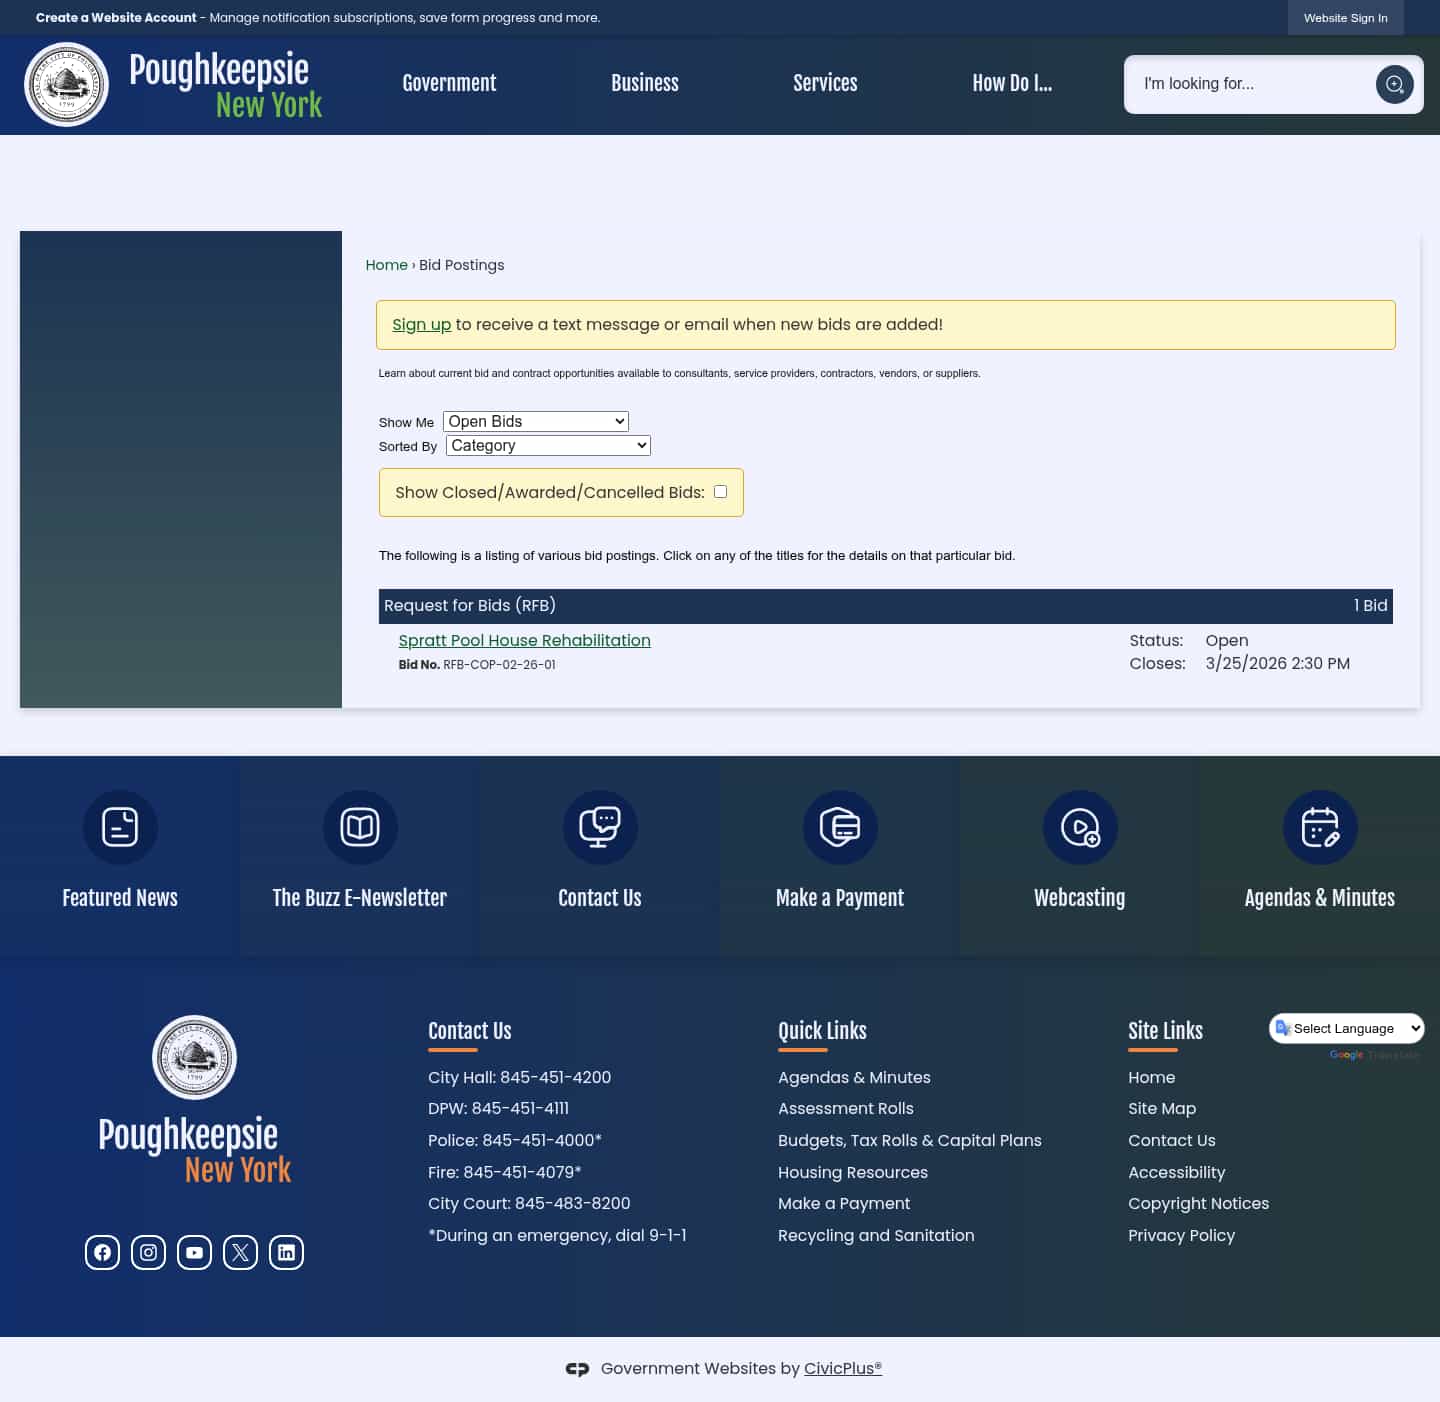Click the Agendas & Minutes calendar icon
1440x1402 pixels.
(1319, 827)
